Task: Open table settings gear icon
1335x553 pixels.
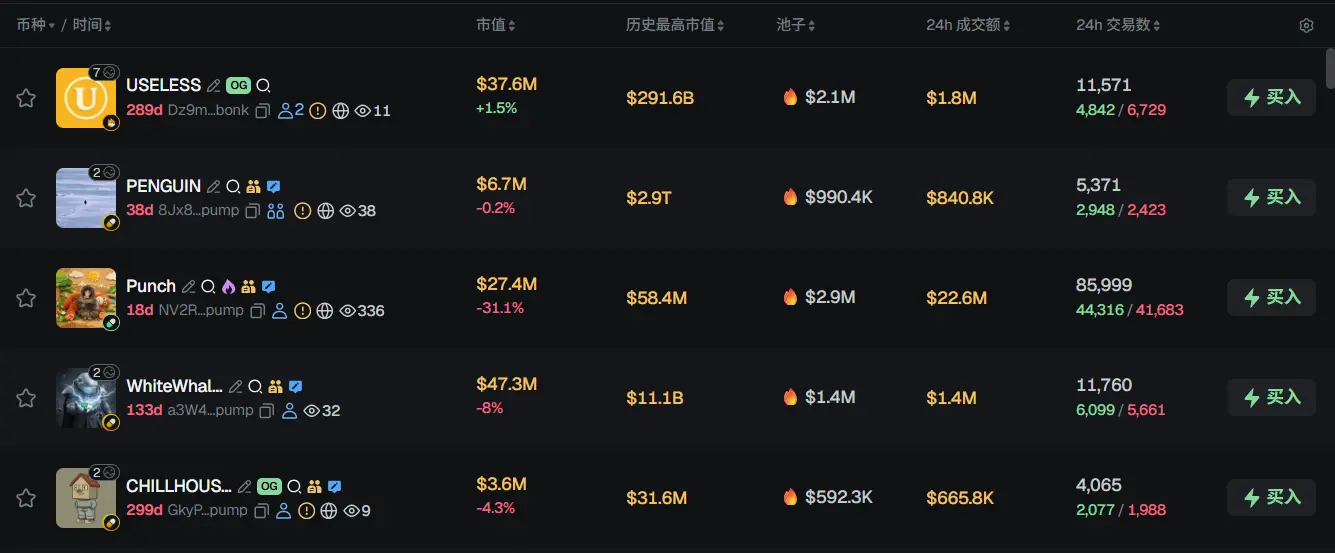Action: tap(1306, 25)
